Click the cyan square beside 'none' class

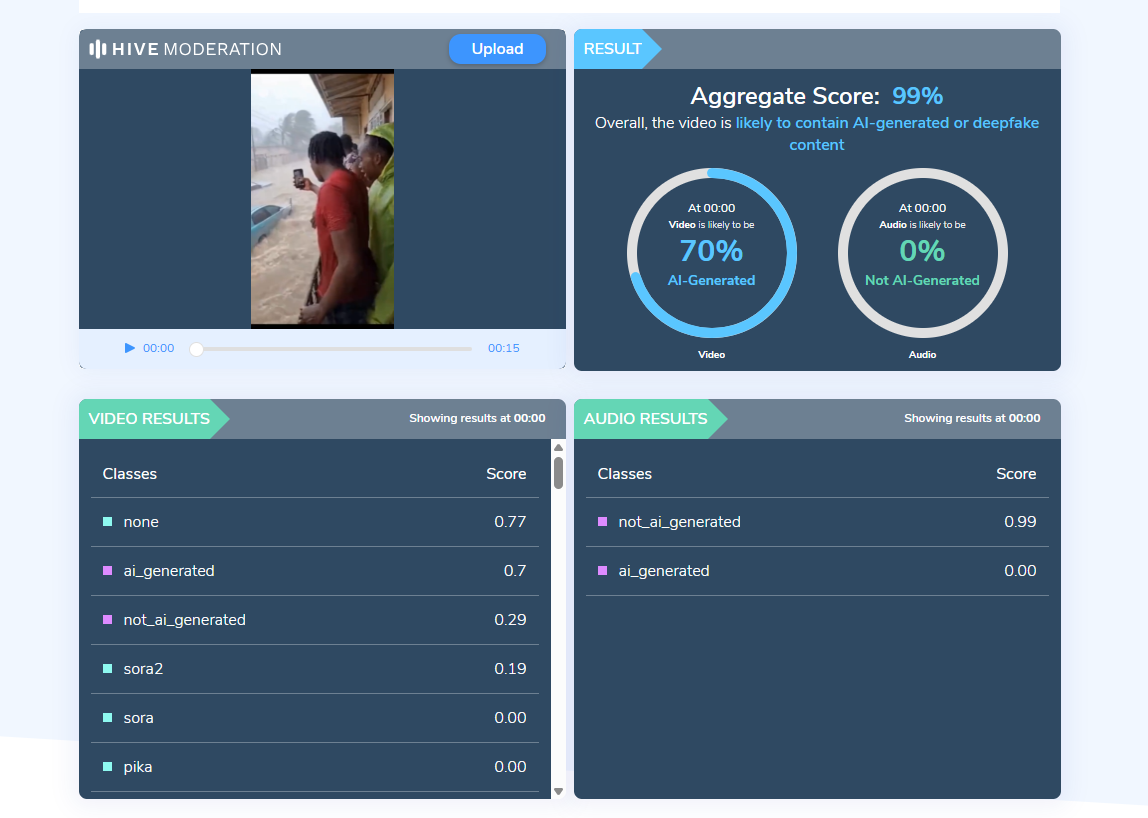107,522
